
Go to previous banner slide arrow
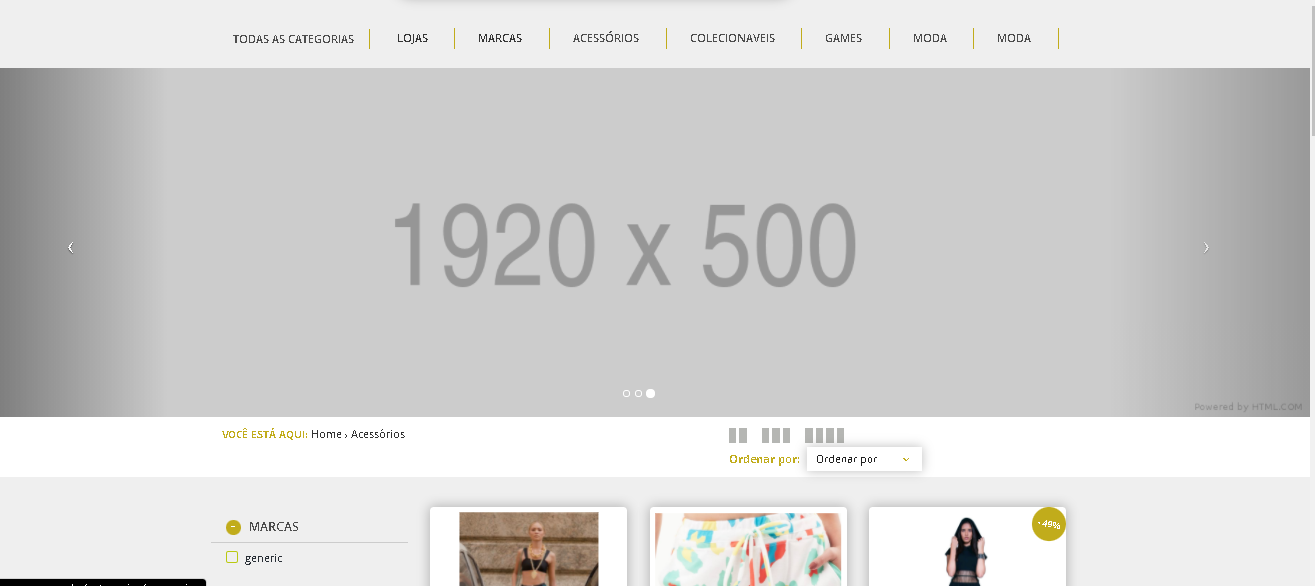pyautogui.click(x=70, y=247)
